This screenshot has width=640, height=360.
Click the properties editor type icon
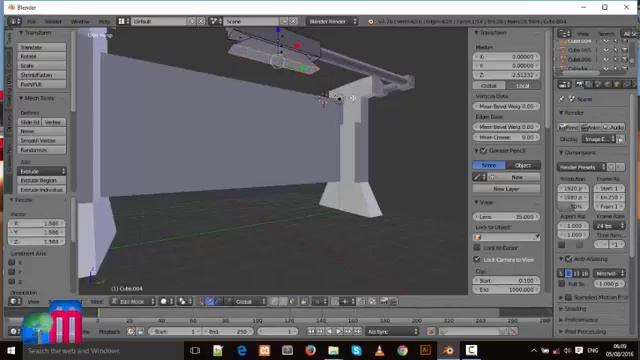(564, 84)
